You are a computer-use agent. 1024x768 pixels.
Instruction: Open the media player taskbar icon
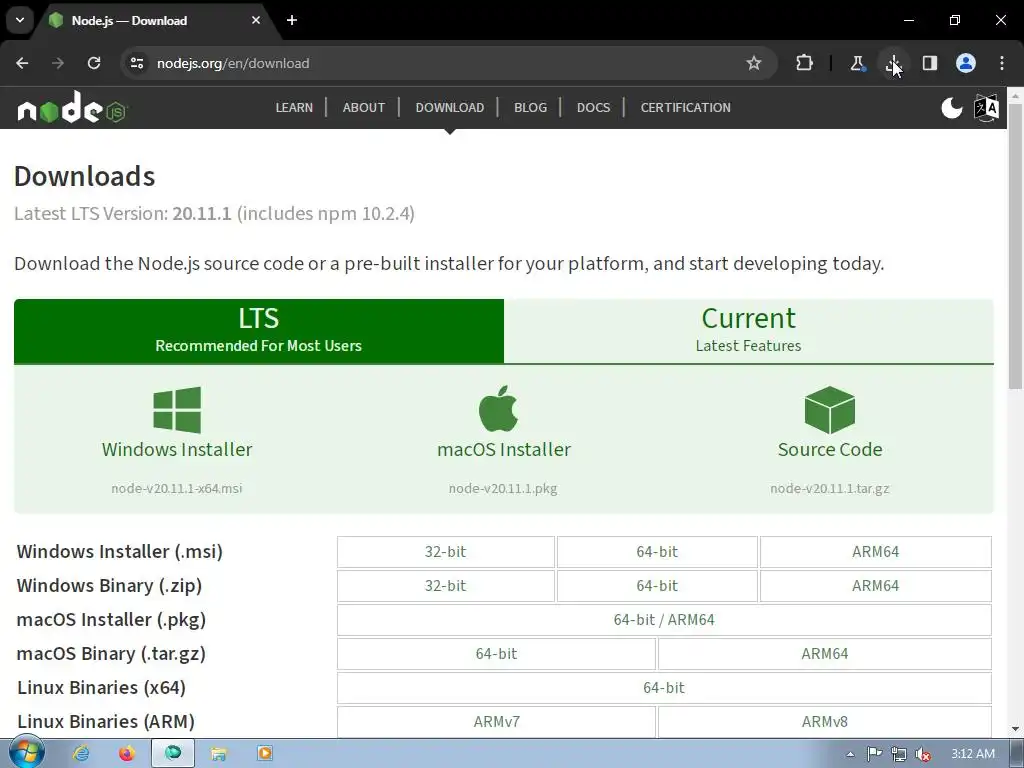[264, 753]
